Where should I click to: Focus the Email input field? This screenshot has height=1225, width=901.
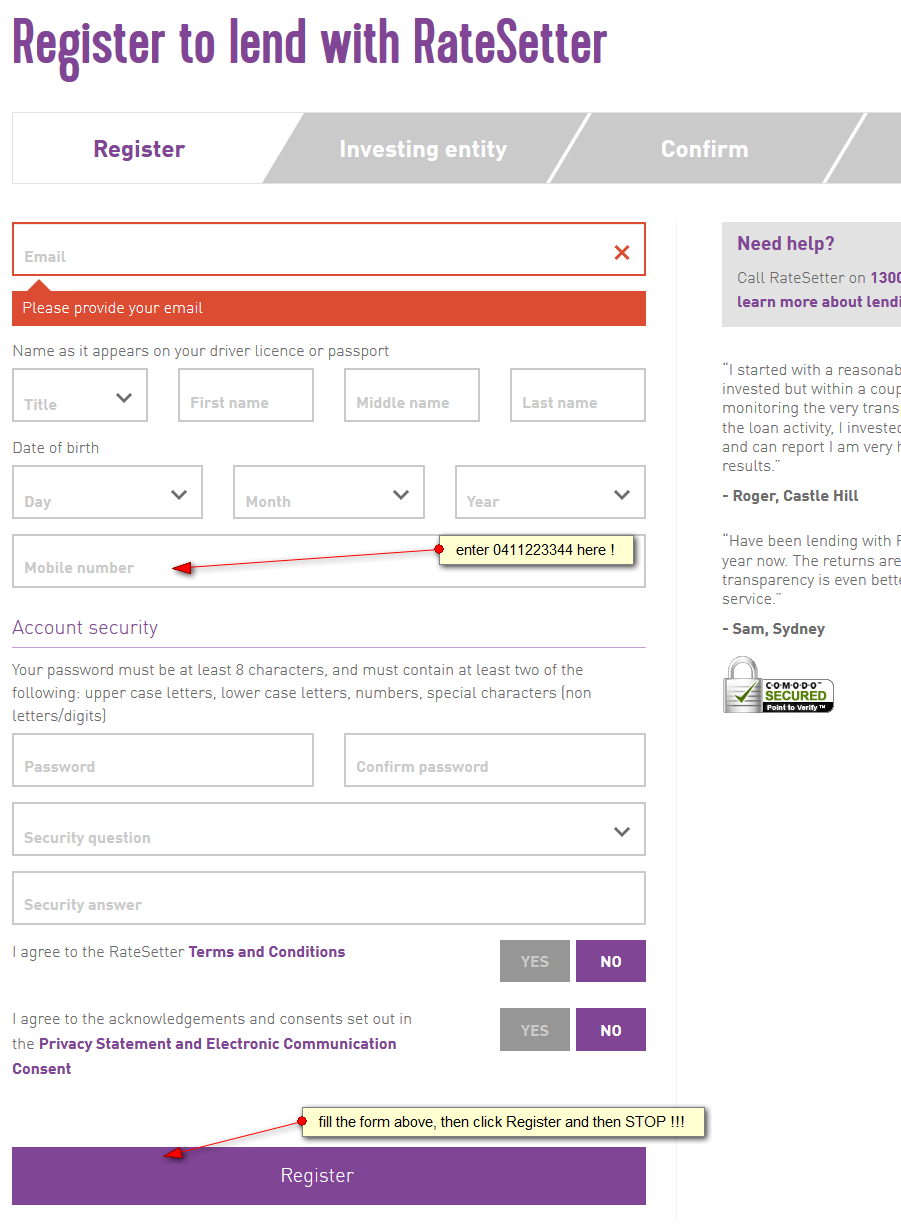tap(329, 249)
